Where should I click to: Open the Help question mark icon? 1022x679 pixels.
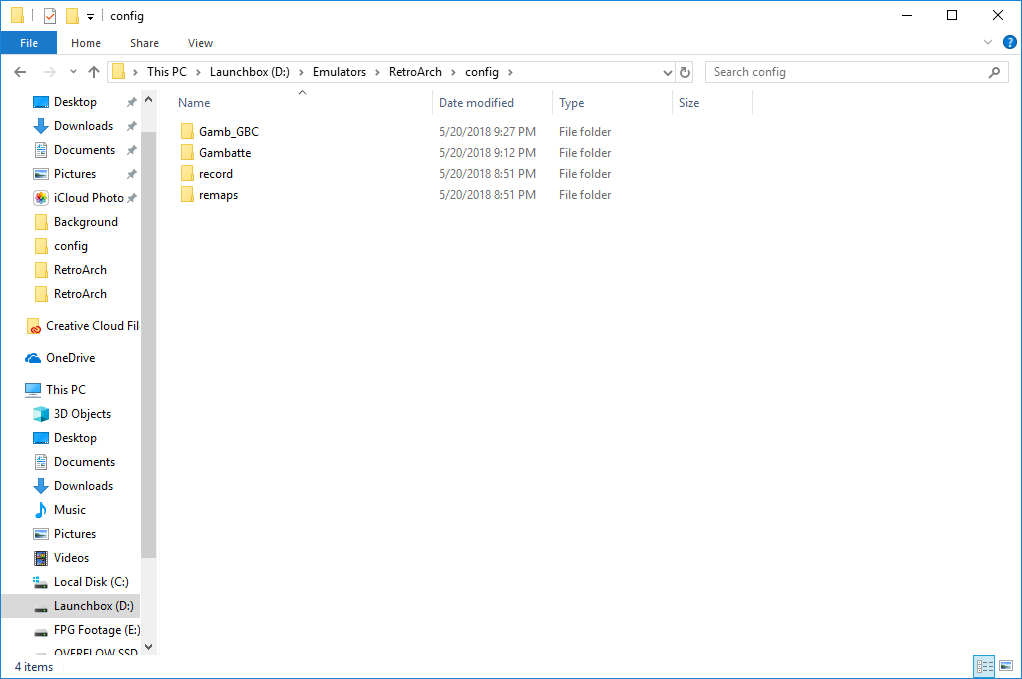(x=1010, y=42)
